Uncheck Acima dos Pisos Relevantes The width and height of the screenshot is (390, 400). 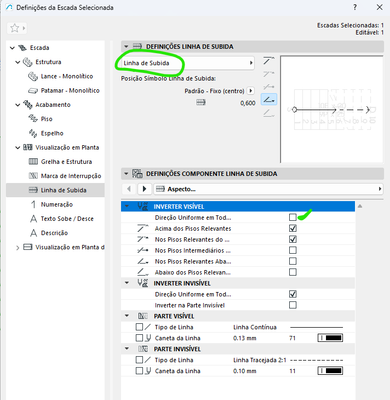293,228
